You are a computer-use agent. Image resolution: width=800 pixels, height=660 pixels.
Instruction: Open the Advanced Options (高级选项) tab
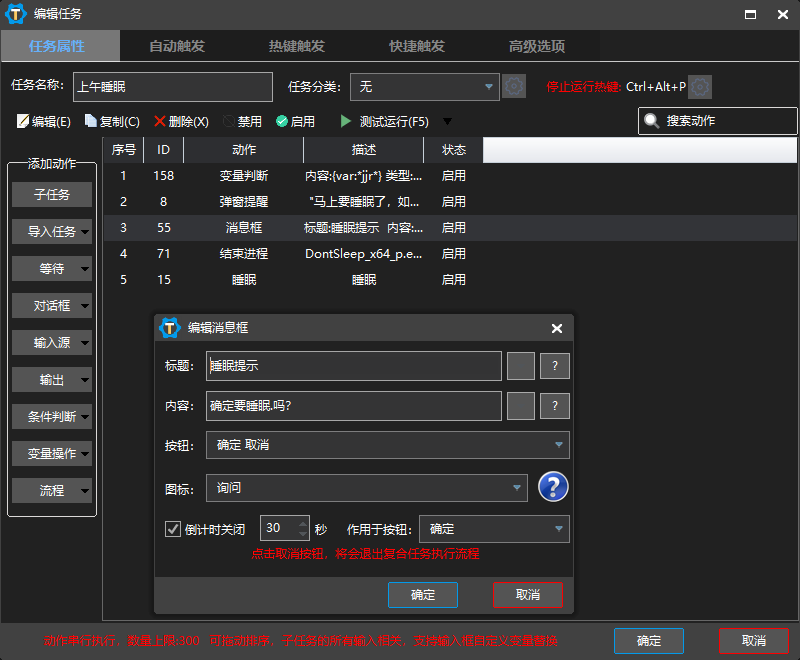pyautogui.click(x=537, y=46)
